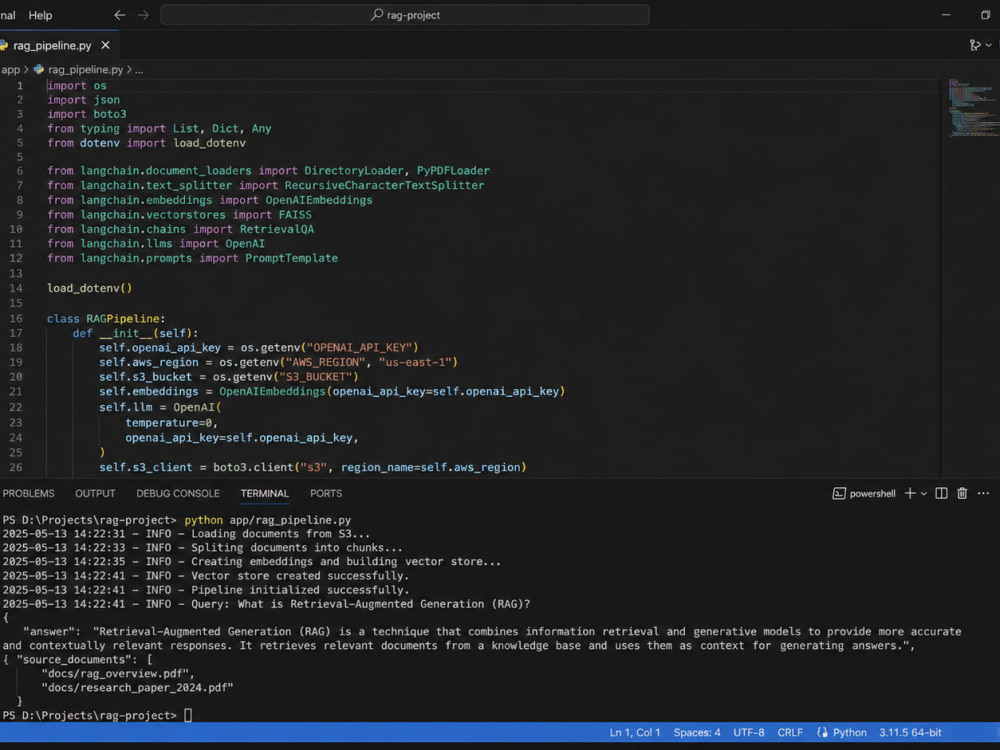Click Ln 1, Col 1 in status bar
The height and width of the screenshot is (750, 1000).
(635, 733)
